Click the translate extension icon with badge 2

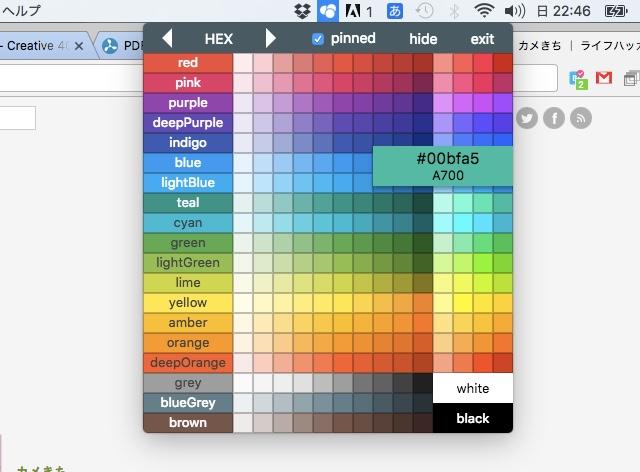tap(578, 79)
